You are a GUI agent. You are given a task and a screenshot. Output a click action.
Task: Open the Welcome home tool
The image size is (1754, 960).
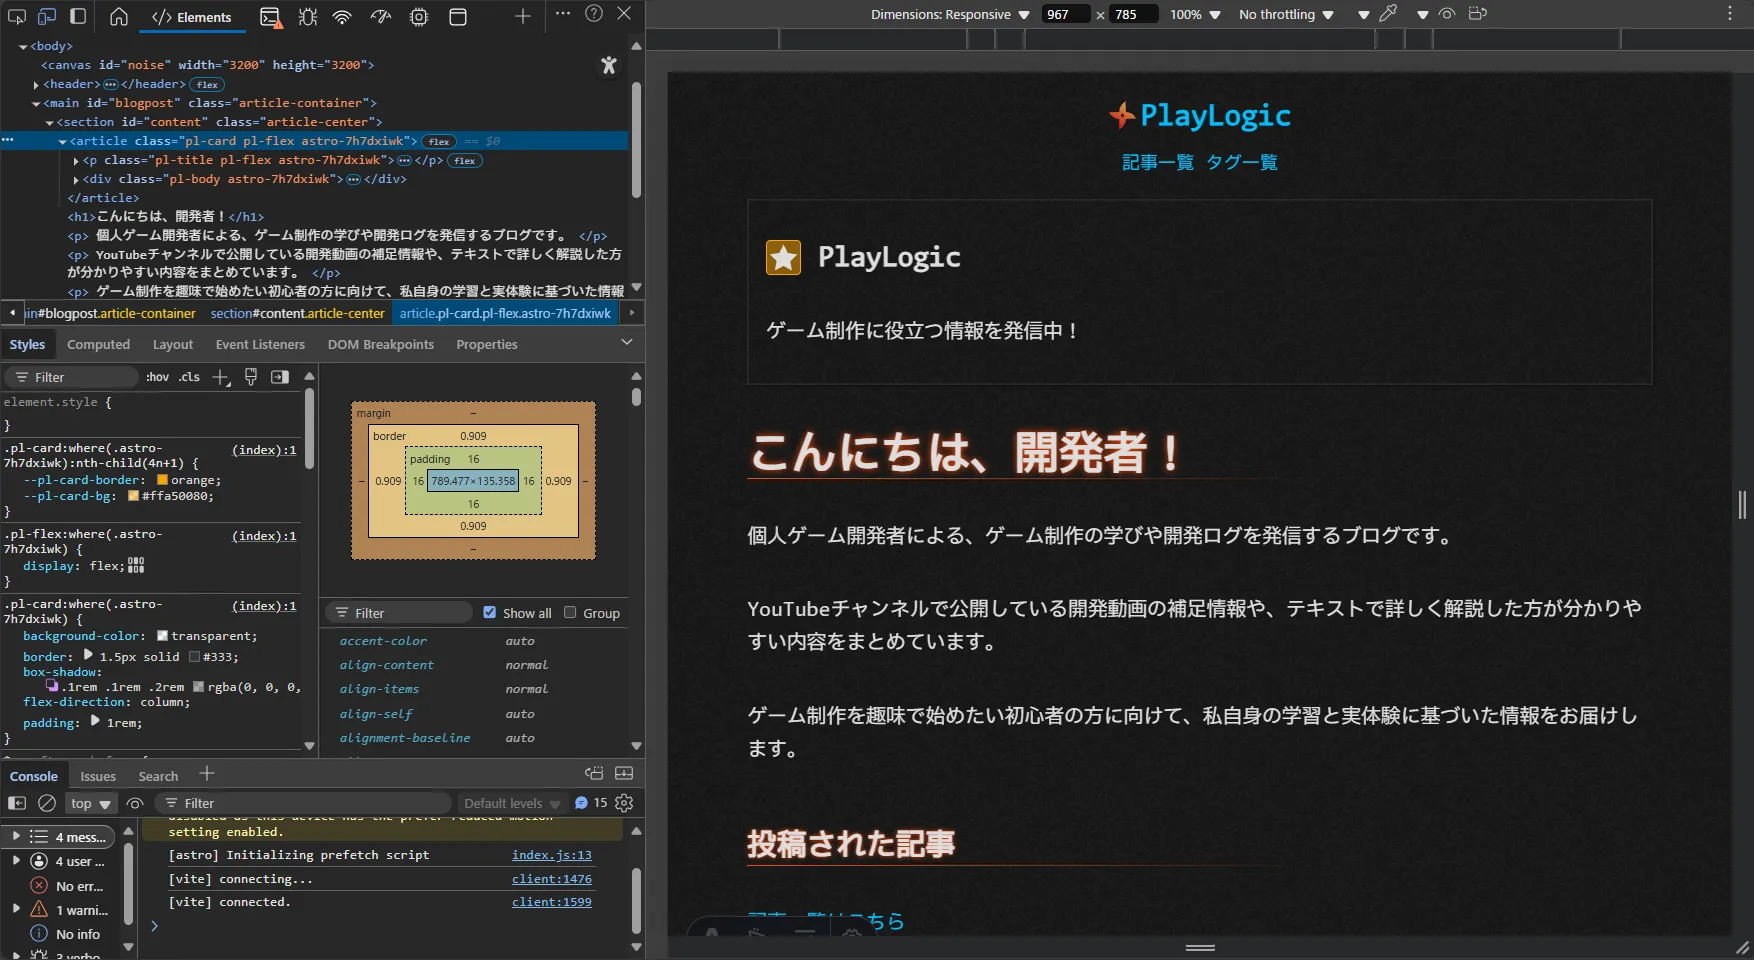(x=119, y=16)
